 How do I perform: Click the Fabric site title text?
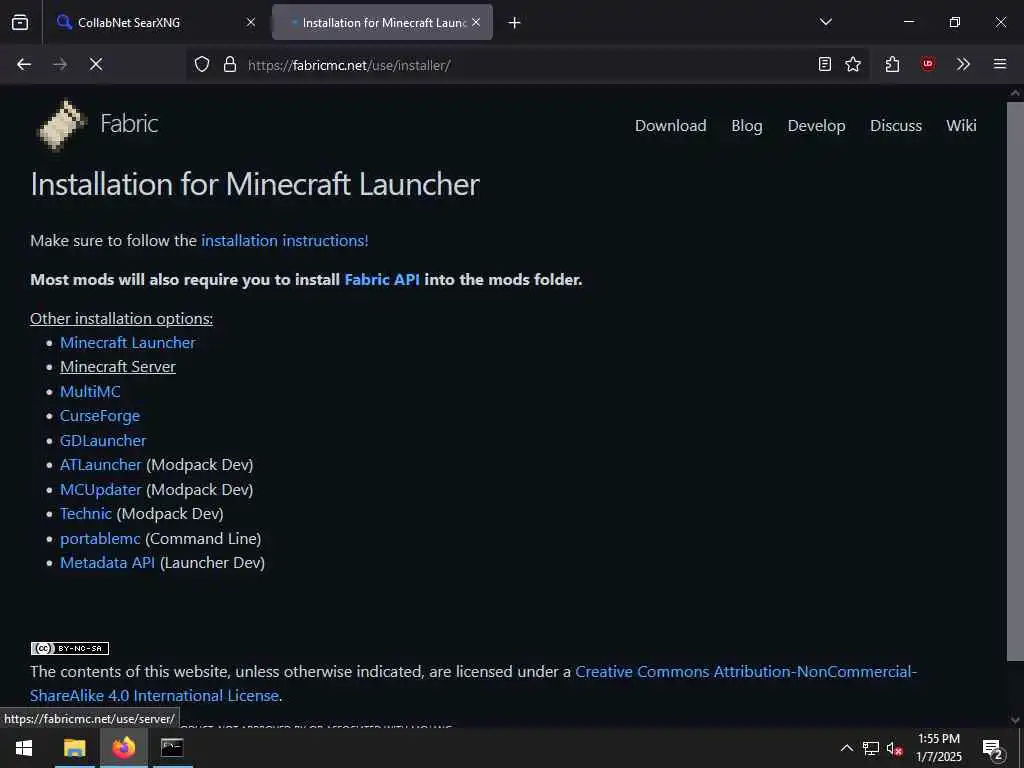click(129, 123)
